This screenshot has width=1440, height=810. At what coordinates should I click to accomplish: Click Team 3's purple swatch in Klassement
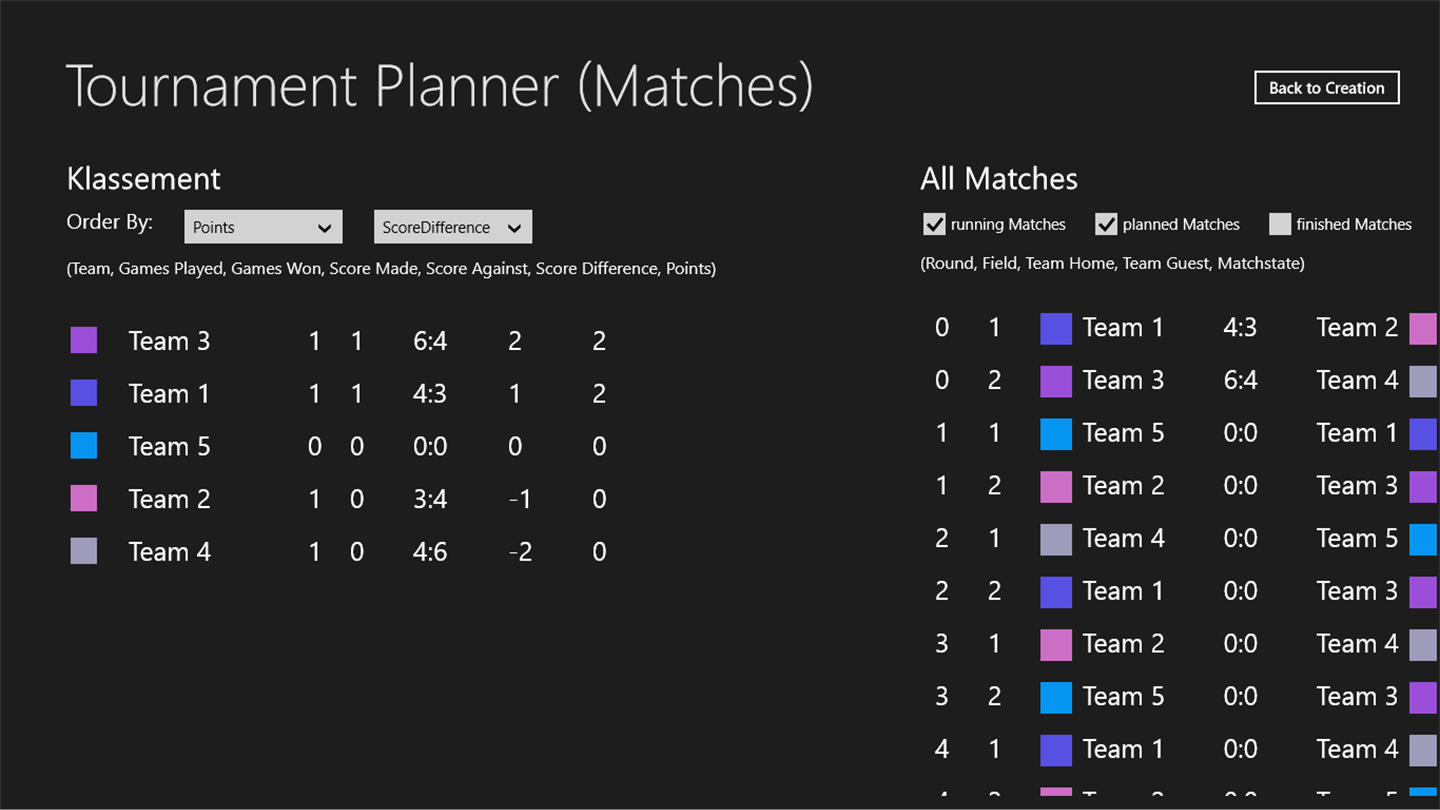click(x=84, y=340)
